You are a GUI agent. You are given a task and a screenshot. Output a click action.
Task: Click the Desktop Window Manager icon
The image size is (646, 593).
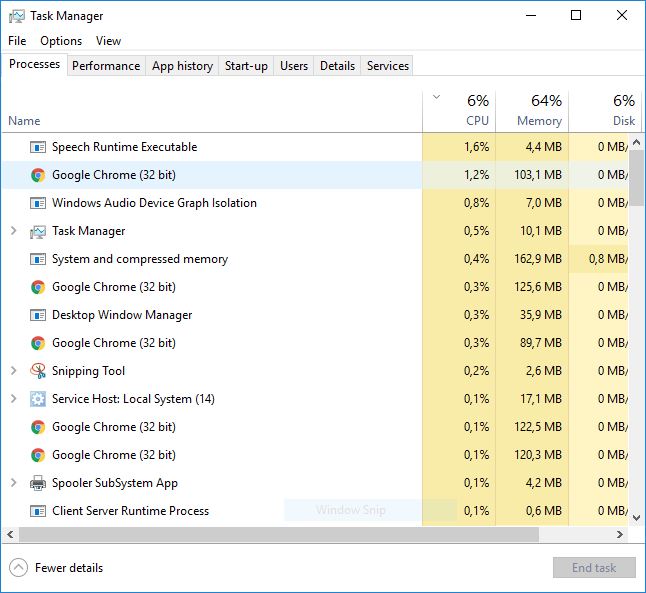pyautogui.click(x=38, y=315)
